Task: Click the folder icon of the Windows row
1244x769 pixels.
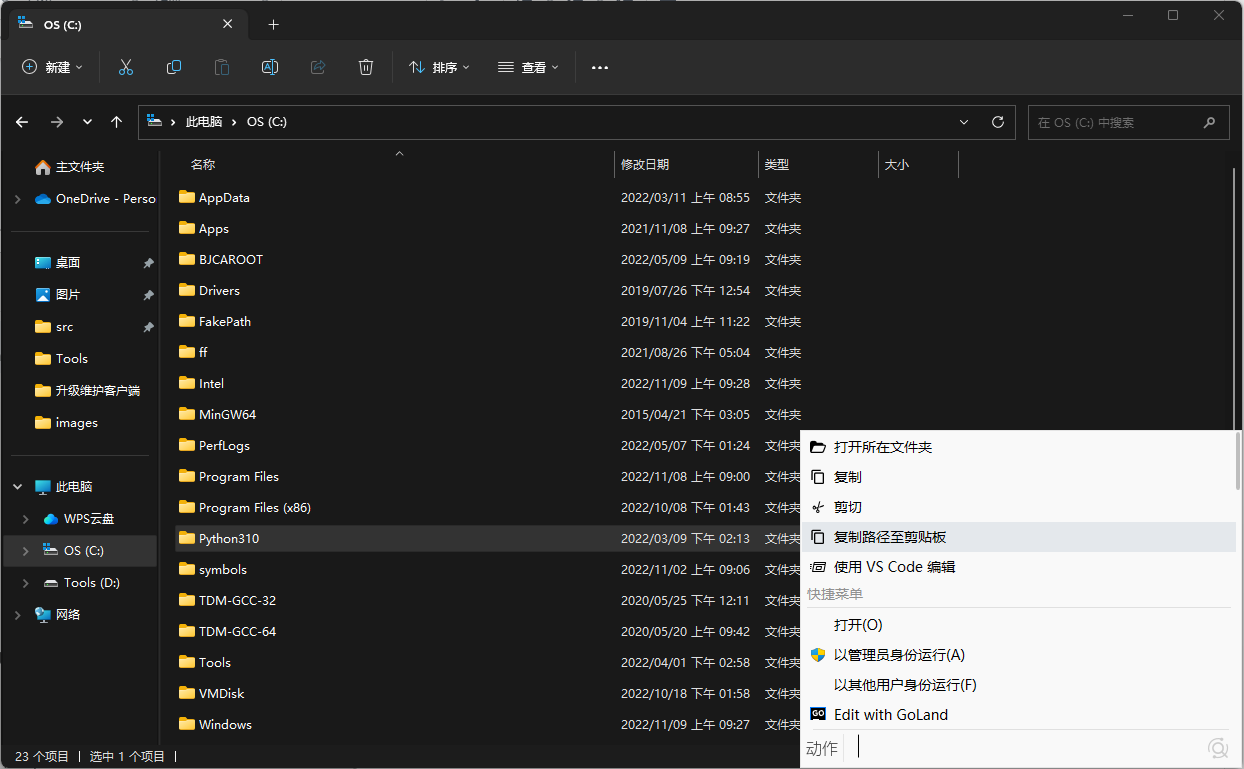Action: pyautogui.click(x=187, y=724)
